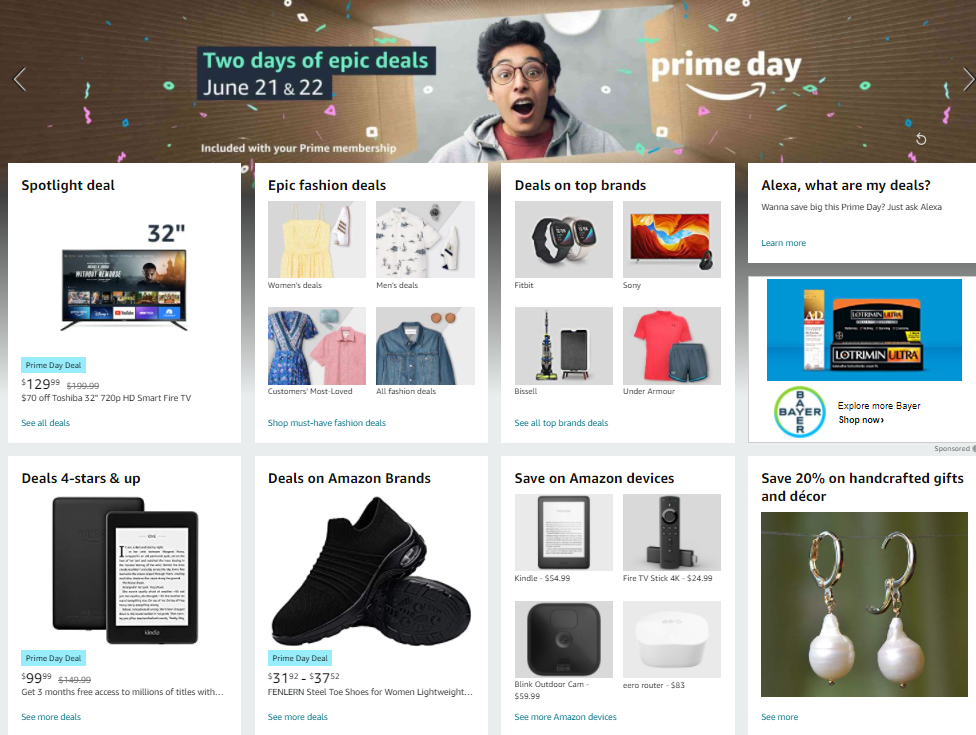This screenshot has width=976, height=735.
Task: Click the replay icon on the Prime Day banner
Action: pyautogui.click(x=921, y=139)
